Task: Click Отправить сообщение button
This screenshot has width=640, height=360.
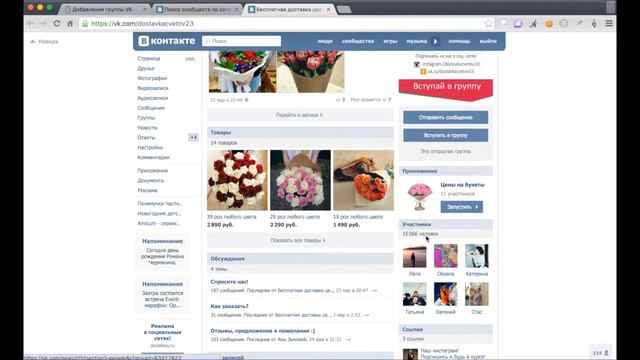Action: click(x=446, y=117)
